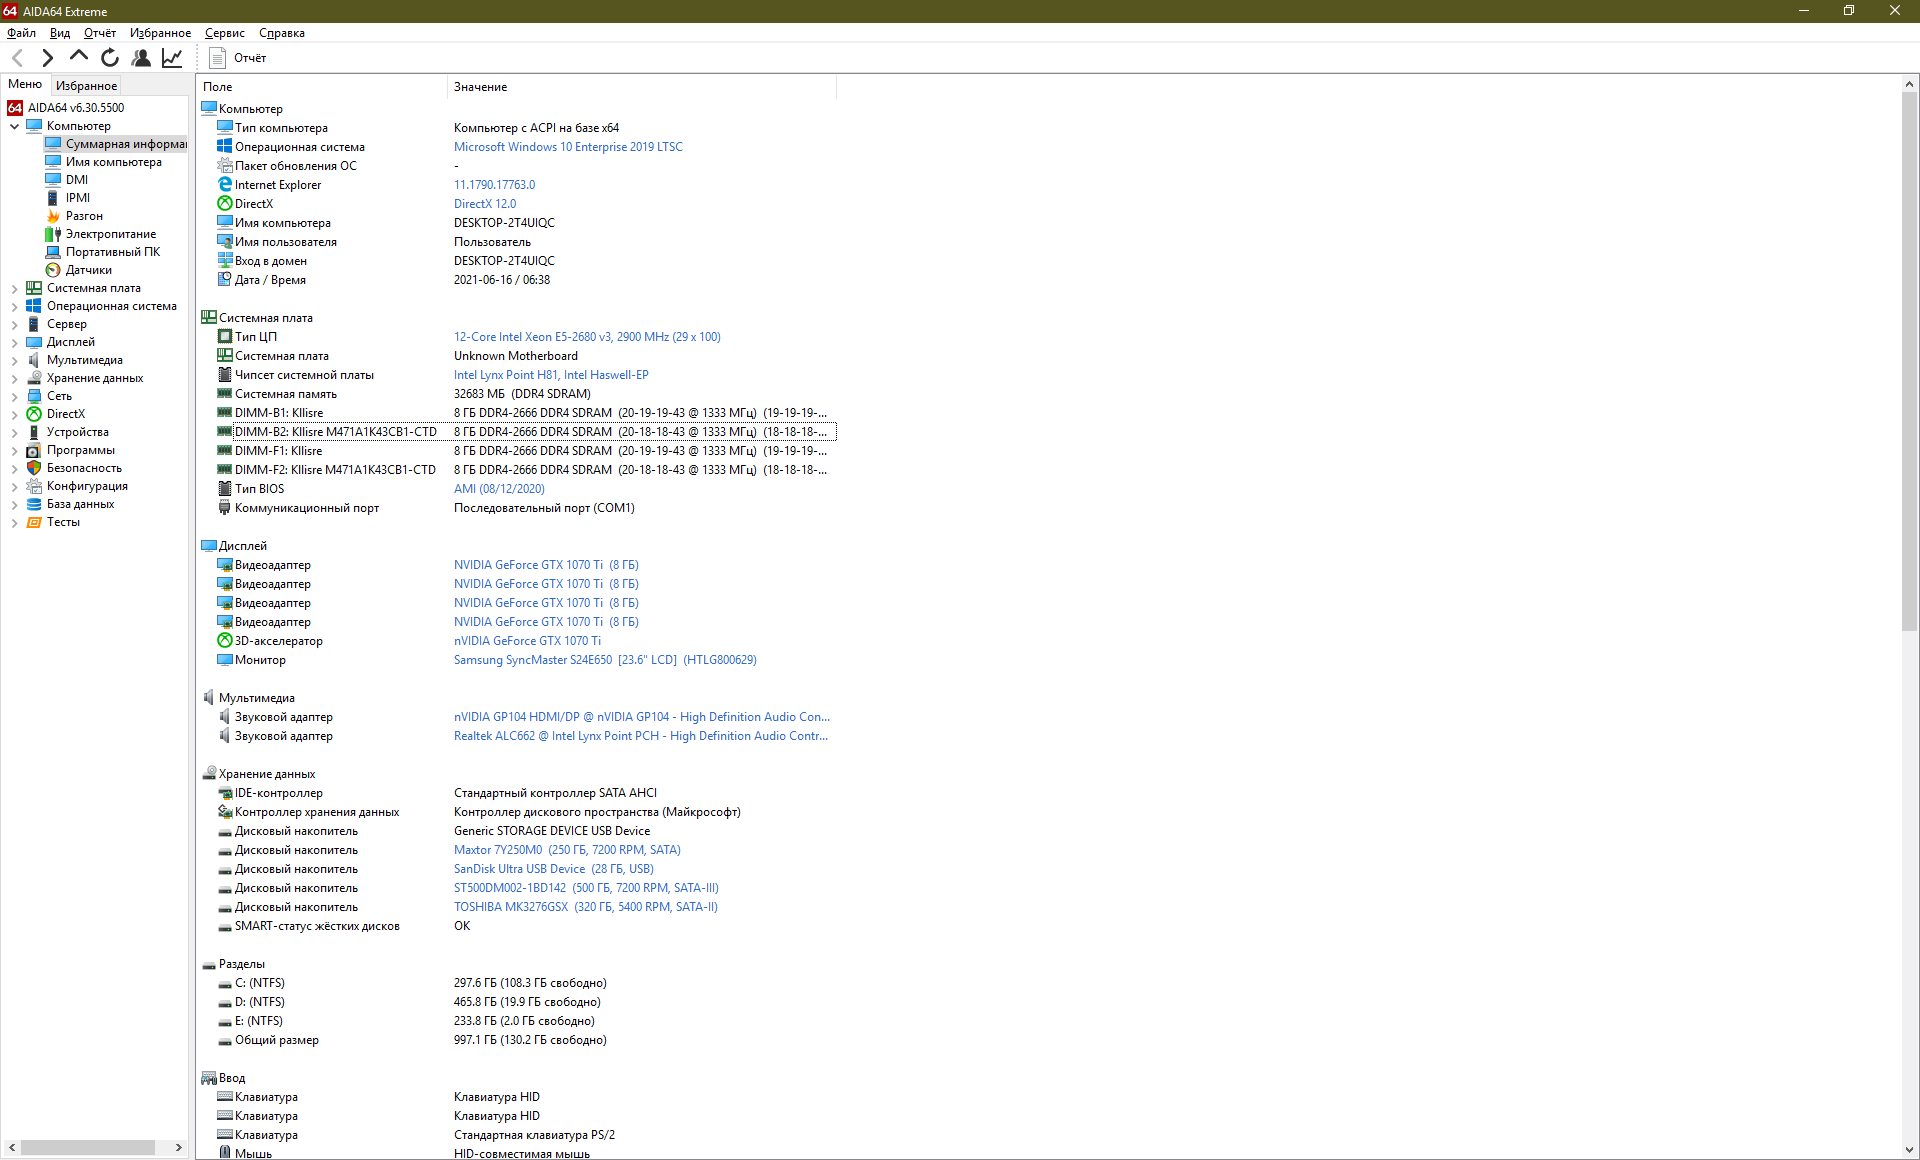Select the Датчики sensors tree item

point(88,270)
